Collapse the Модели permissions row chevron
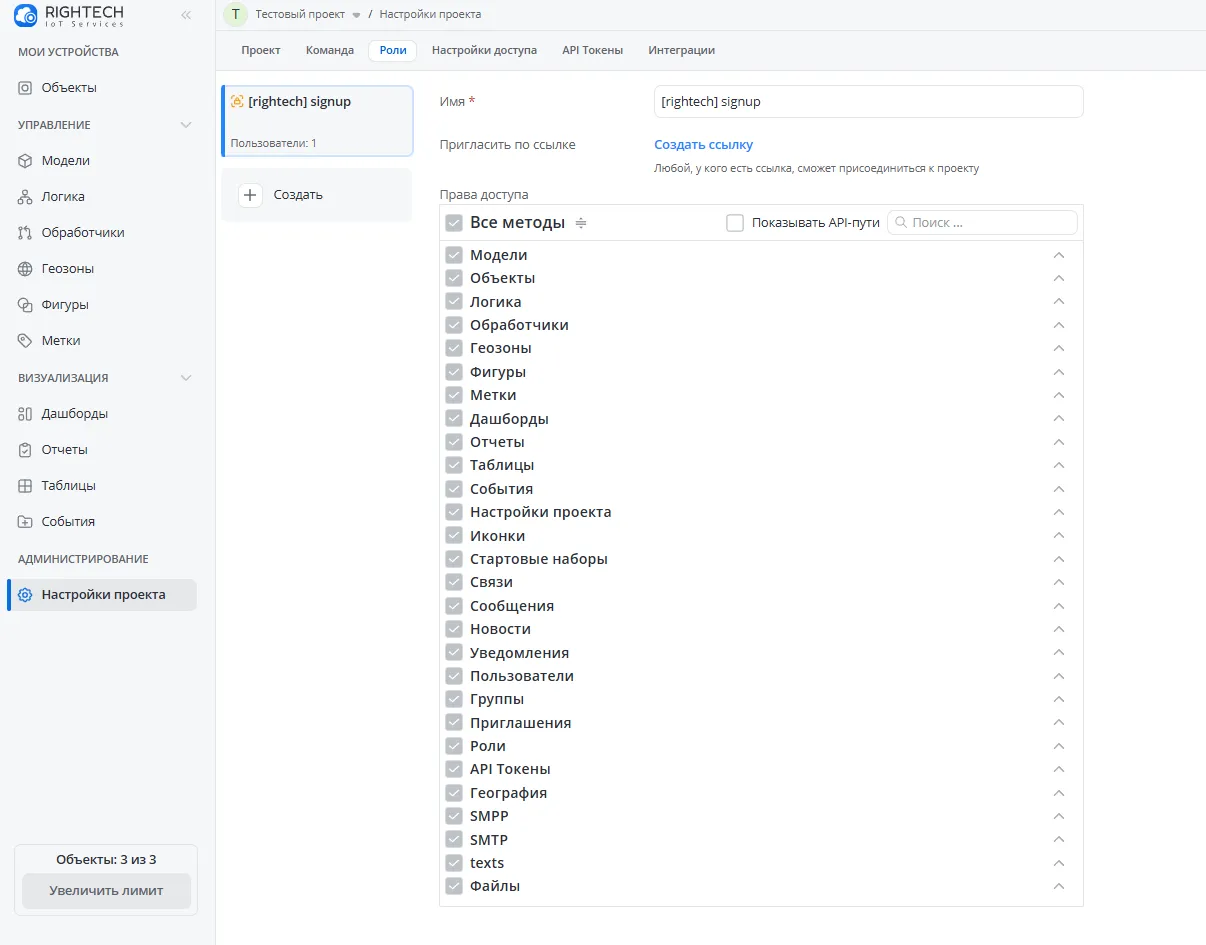The height and width of the screenshot is (945, 1206). [1059, 255]
